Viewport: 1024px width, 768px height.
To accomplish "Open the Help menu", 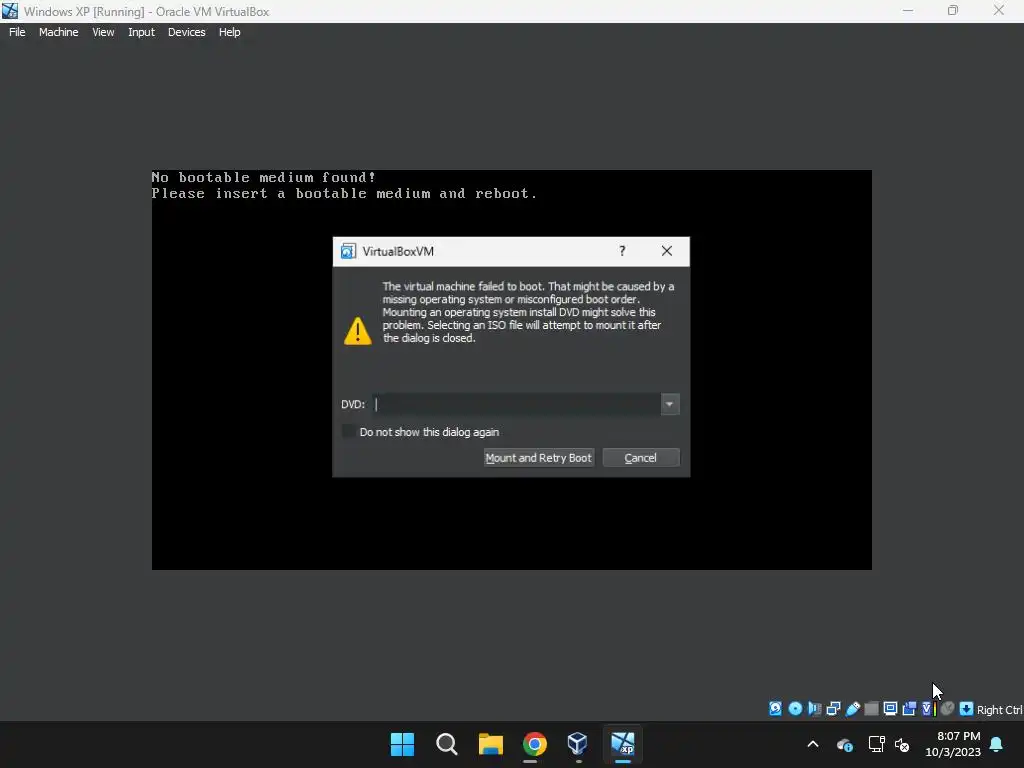I will pos(229,32).
